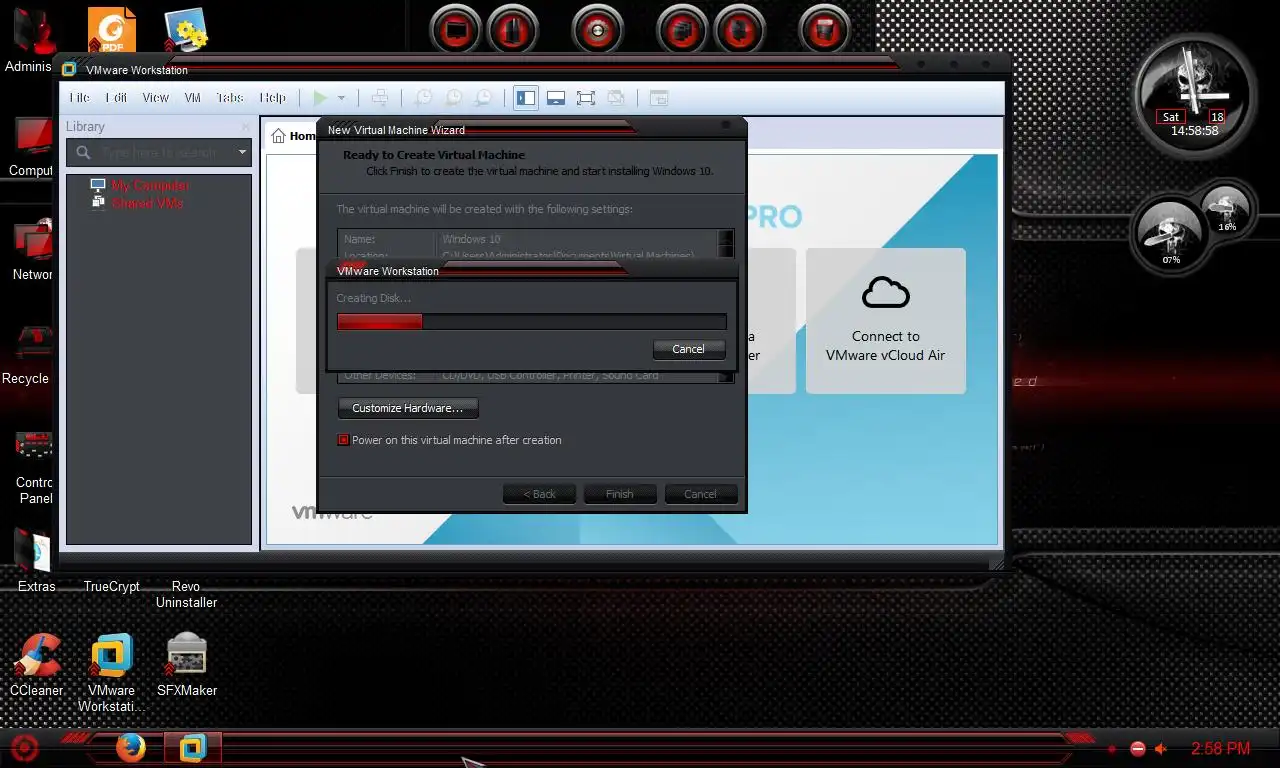Click the Connect to VMware vCloud Air tile
Image resolution: width=1280 pixels, height=768 pixels.
click(x=886, y=320)
